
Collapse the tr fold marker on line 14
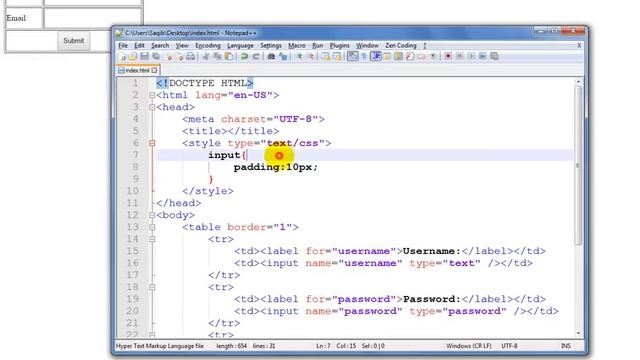[x=152, y=239]
